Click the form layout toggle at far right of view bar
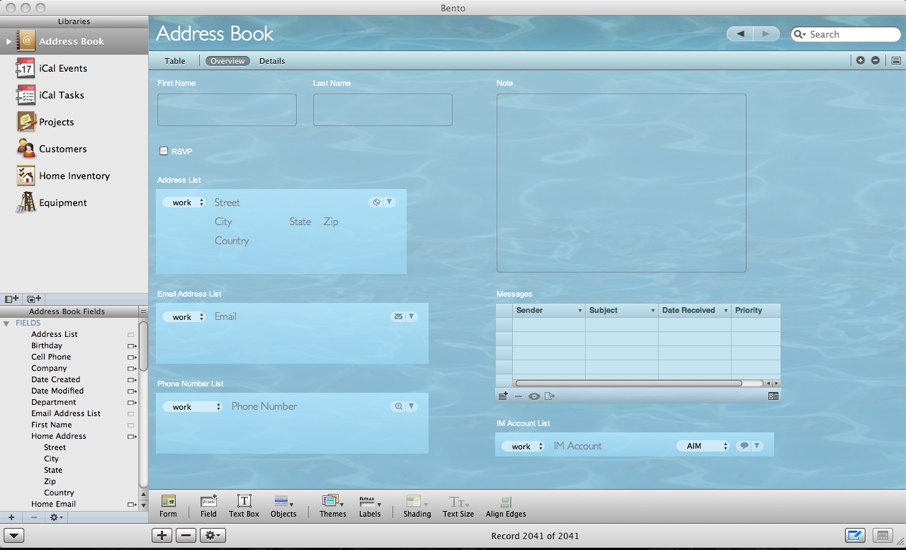Viewport: 906px width, 550px height. [x=896, y=60]
